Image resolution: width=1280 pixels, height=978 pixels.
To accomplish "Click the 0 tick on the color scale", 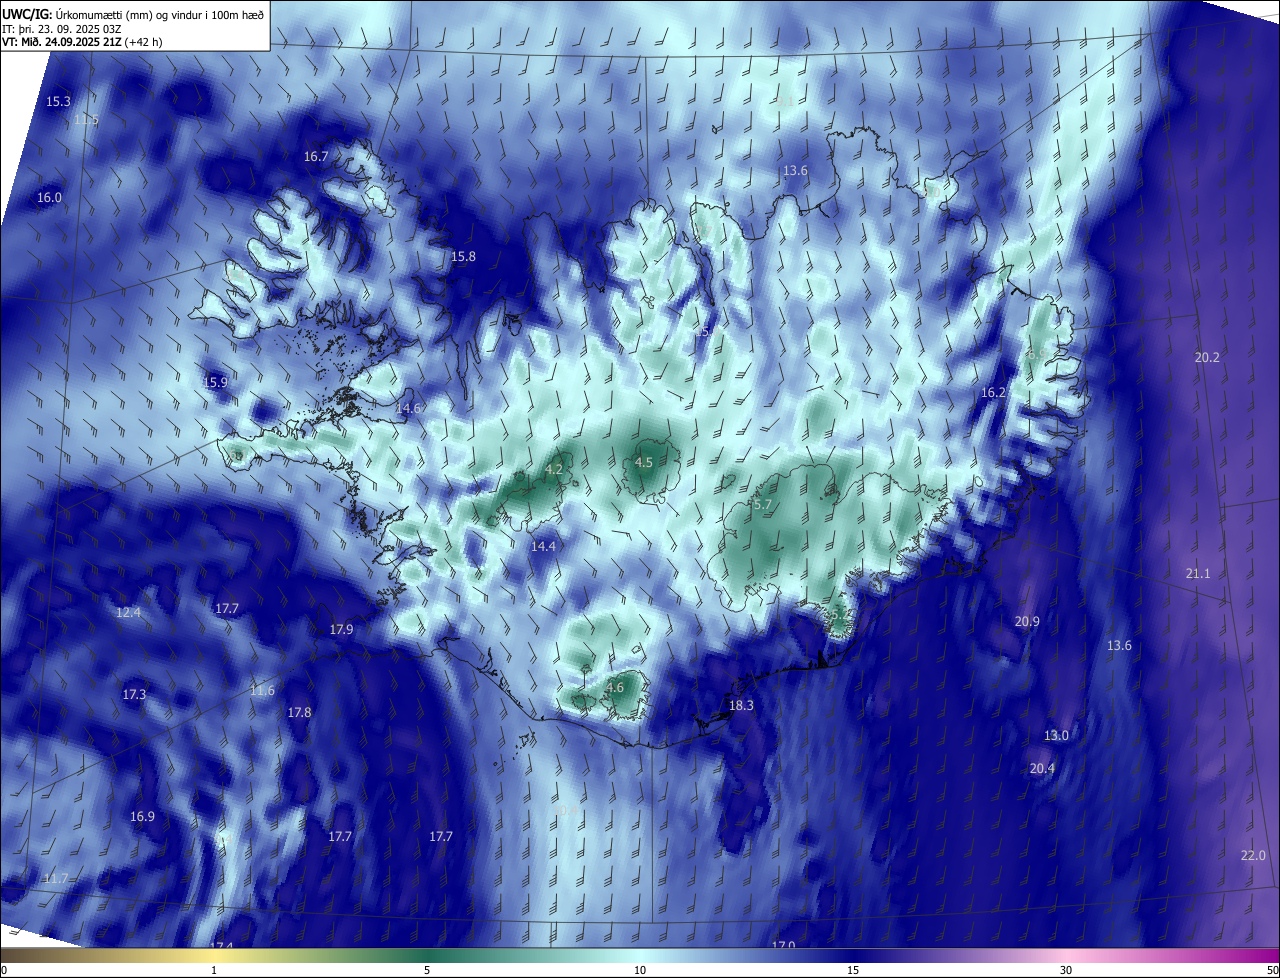I will [4, 971].
